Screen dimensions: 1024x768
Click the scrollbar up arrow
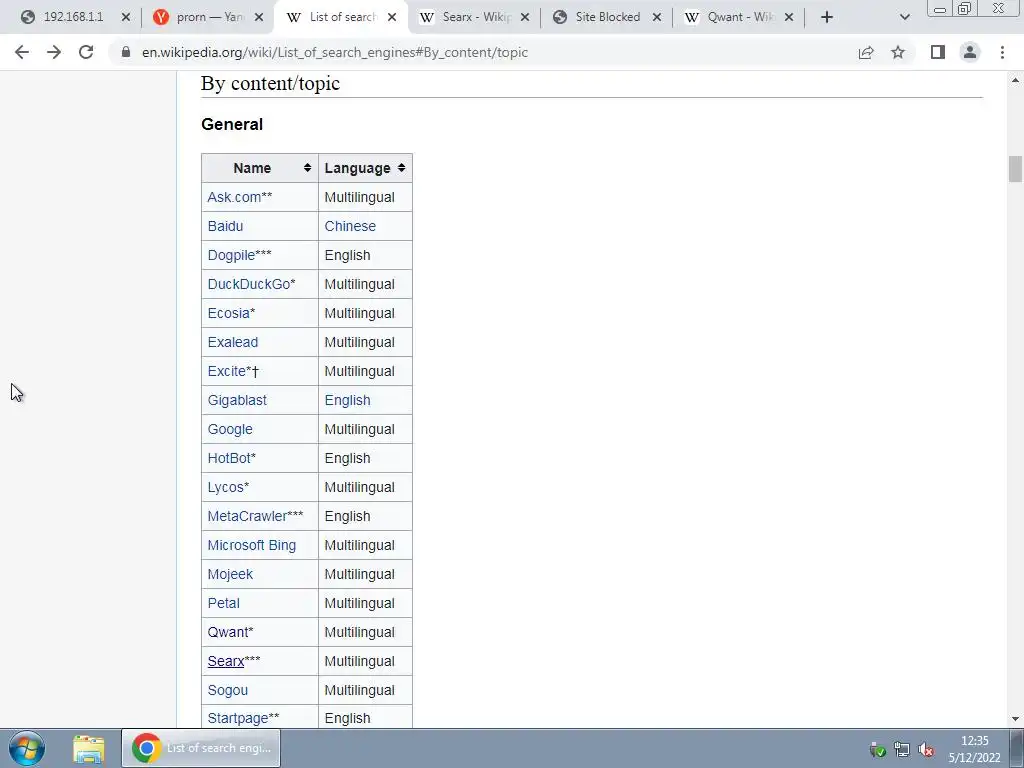(1015, 80)
